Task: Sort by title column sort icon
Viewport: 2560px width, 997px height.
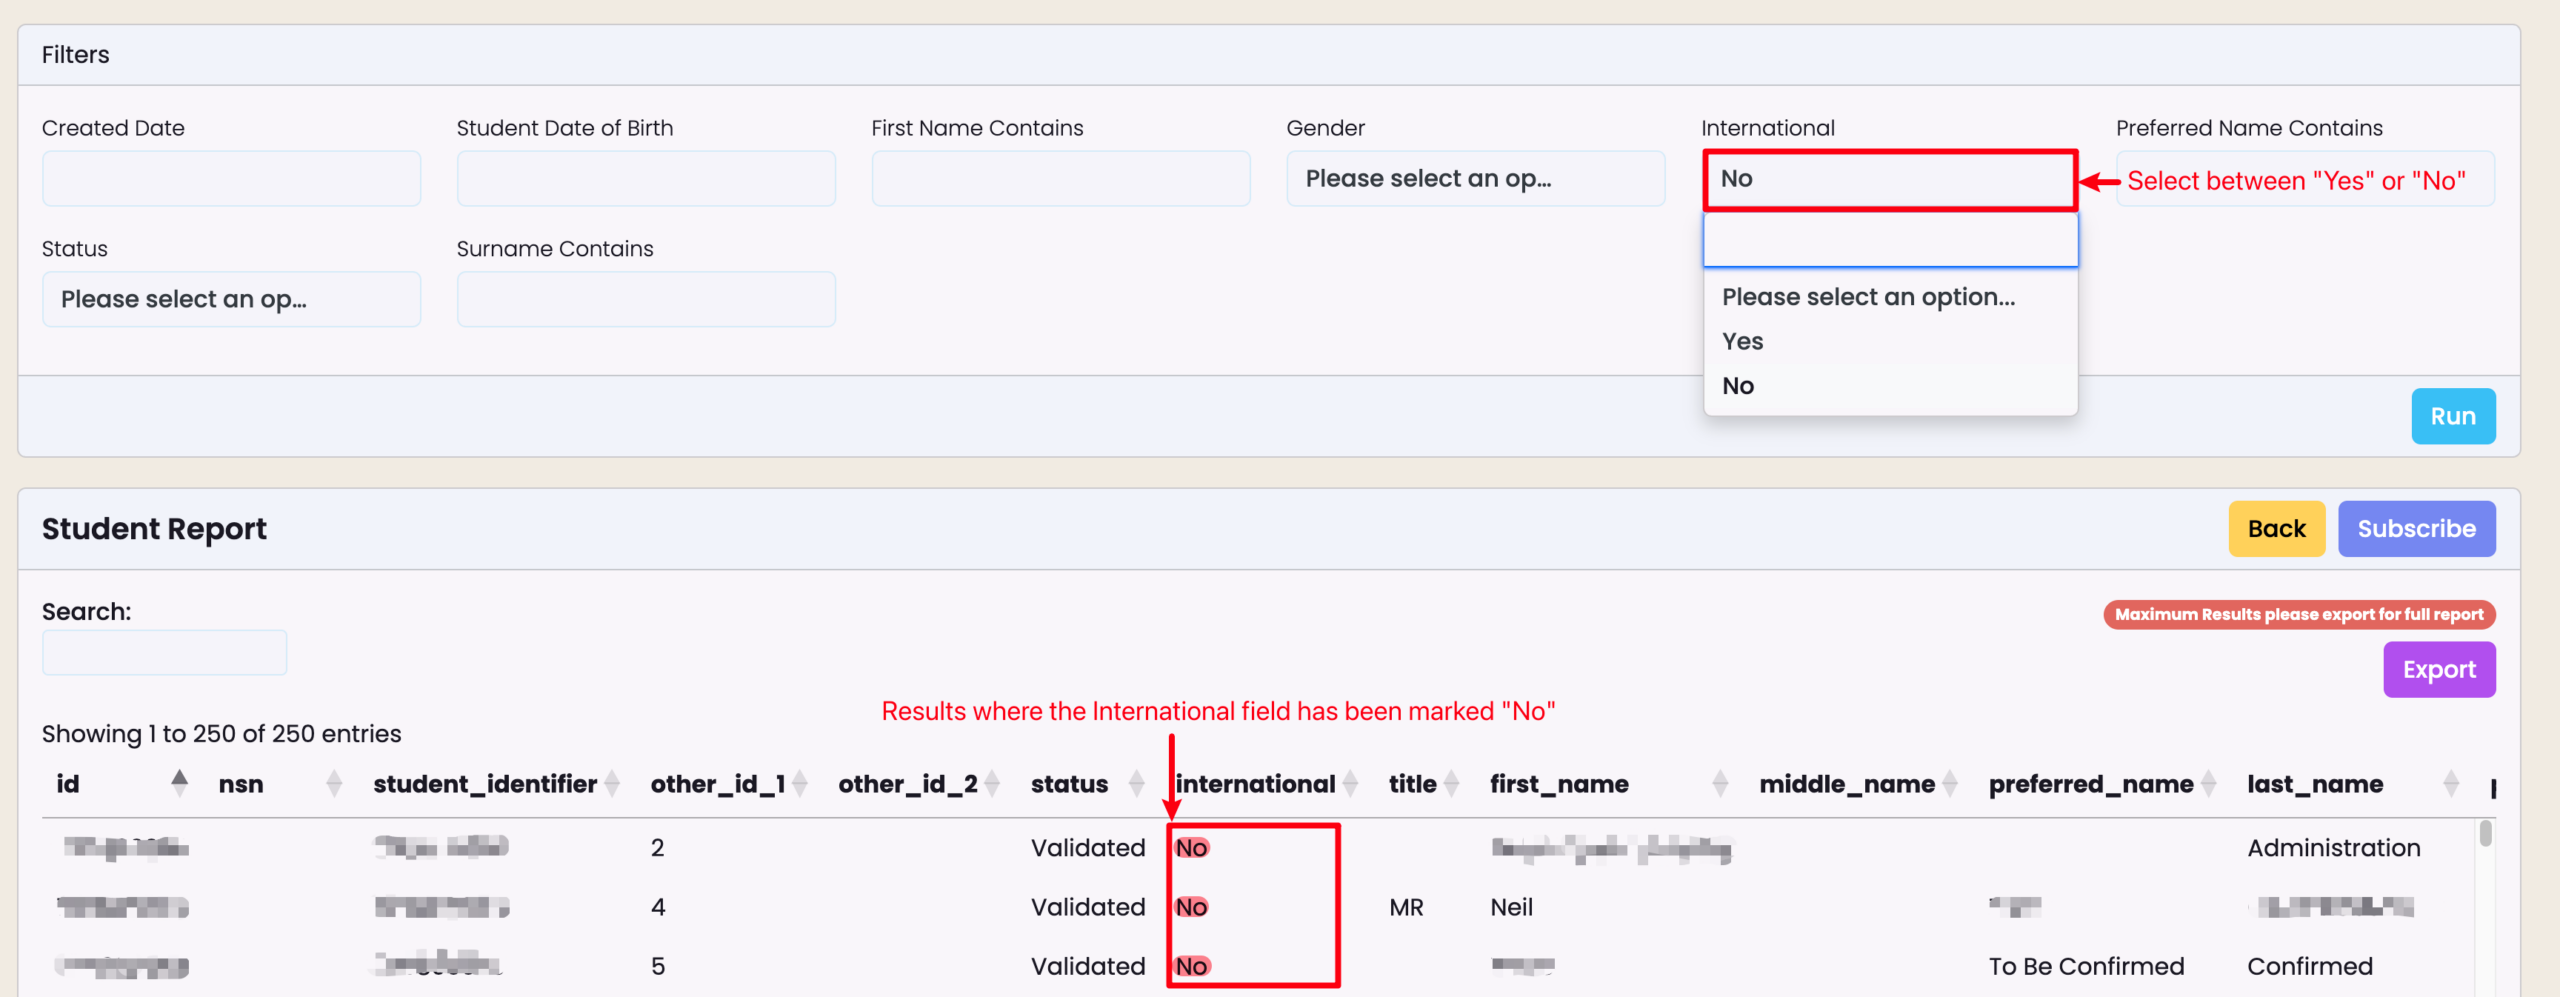Action: point(1452,784)
